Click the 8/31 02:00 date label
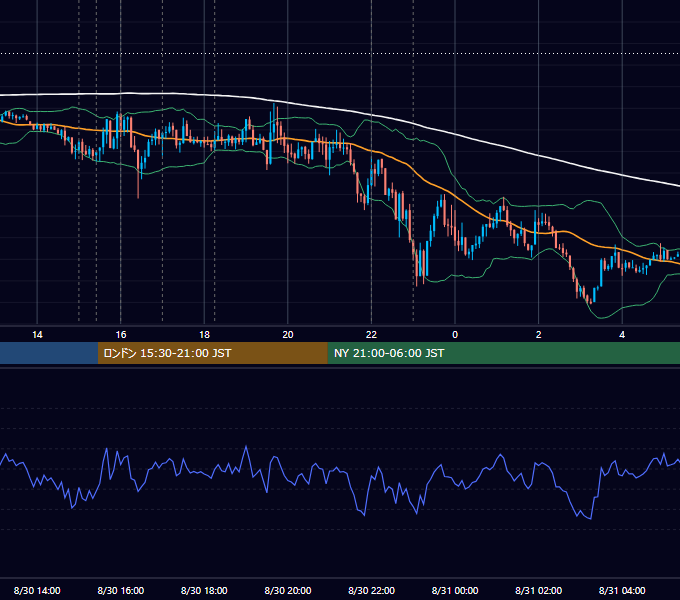 click(x=539, y=590)
